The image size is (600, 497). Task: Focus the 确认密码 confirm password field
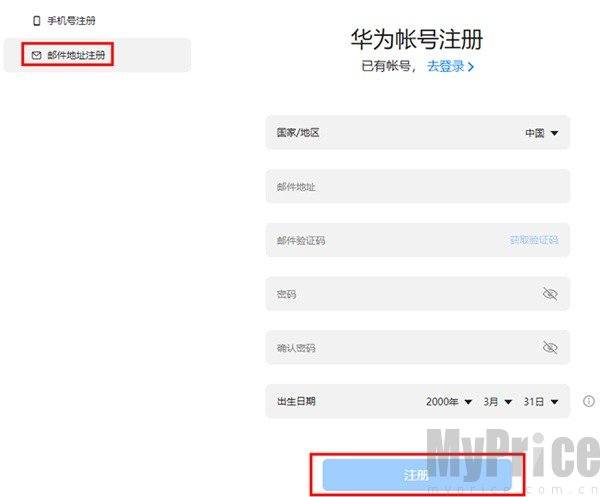click(418, 347)
